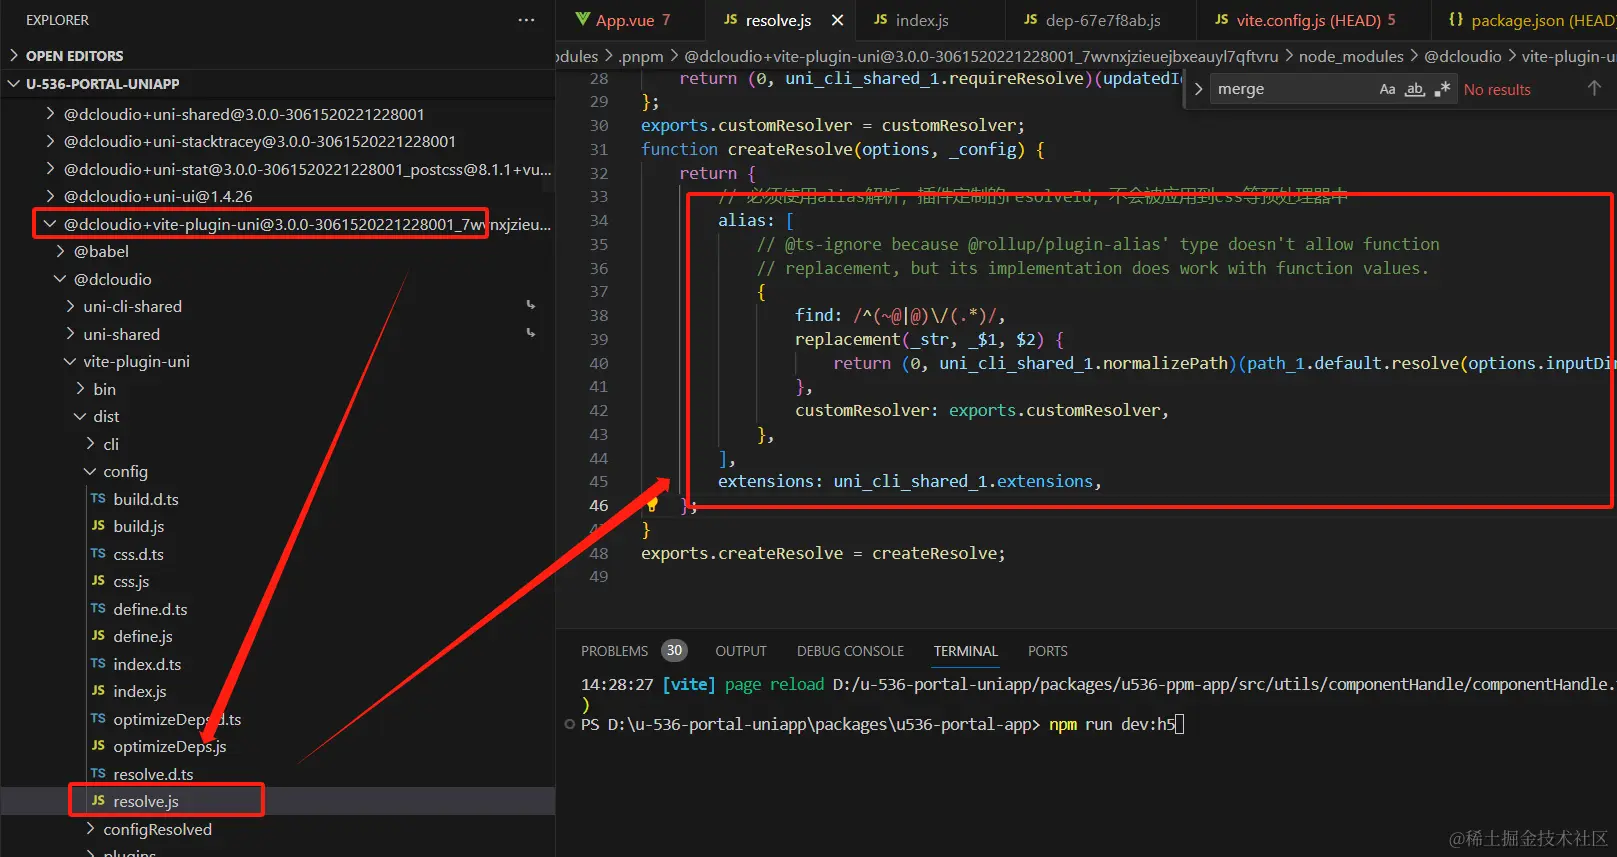This screenshot has height=857, width=1617.
Task: Switch to the App.vue editor tab
Action: pyautogui.click(x=623, y=20)
